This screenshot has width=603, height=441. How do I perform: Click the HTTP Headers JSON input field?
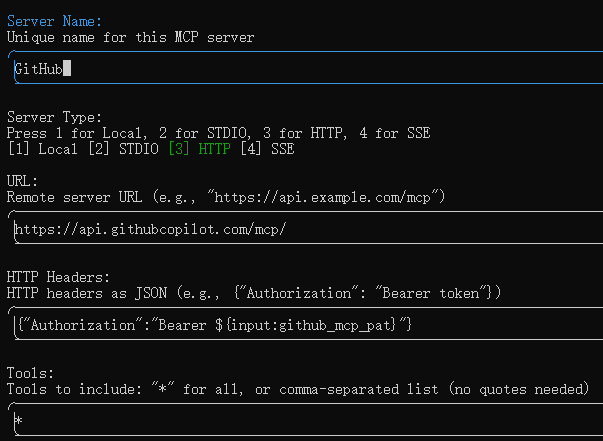click(x=306, y=324)
